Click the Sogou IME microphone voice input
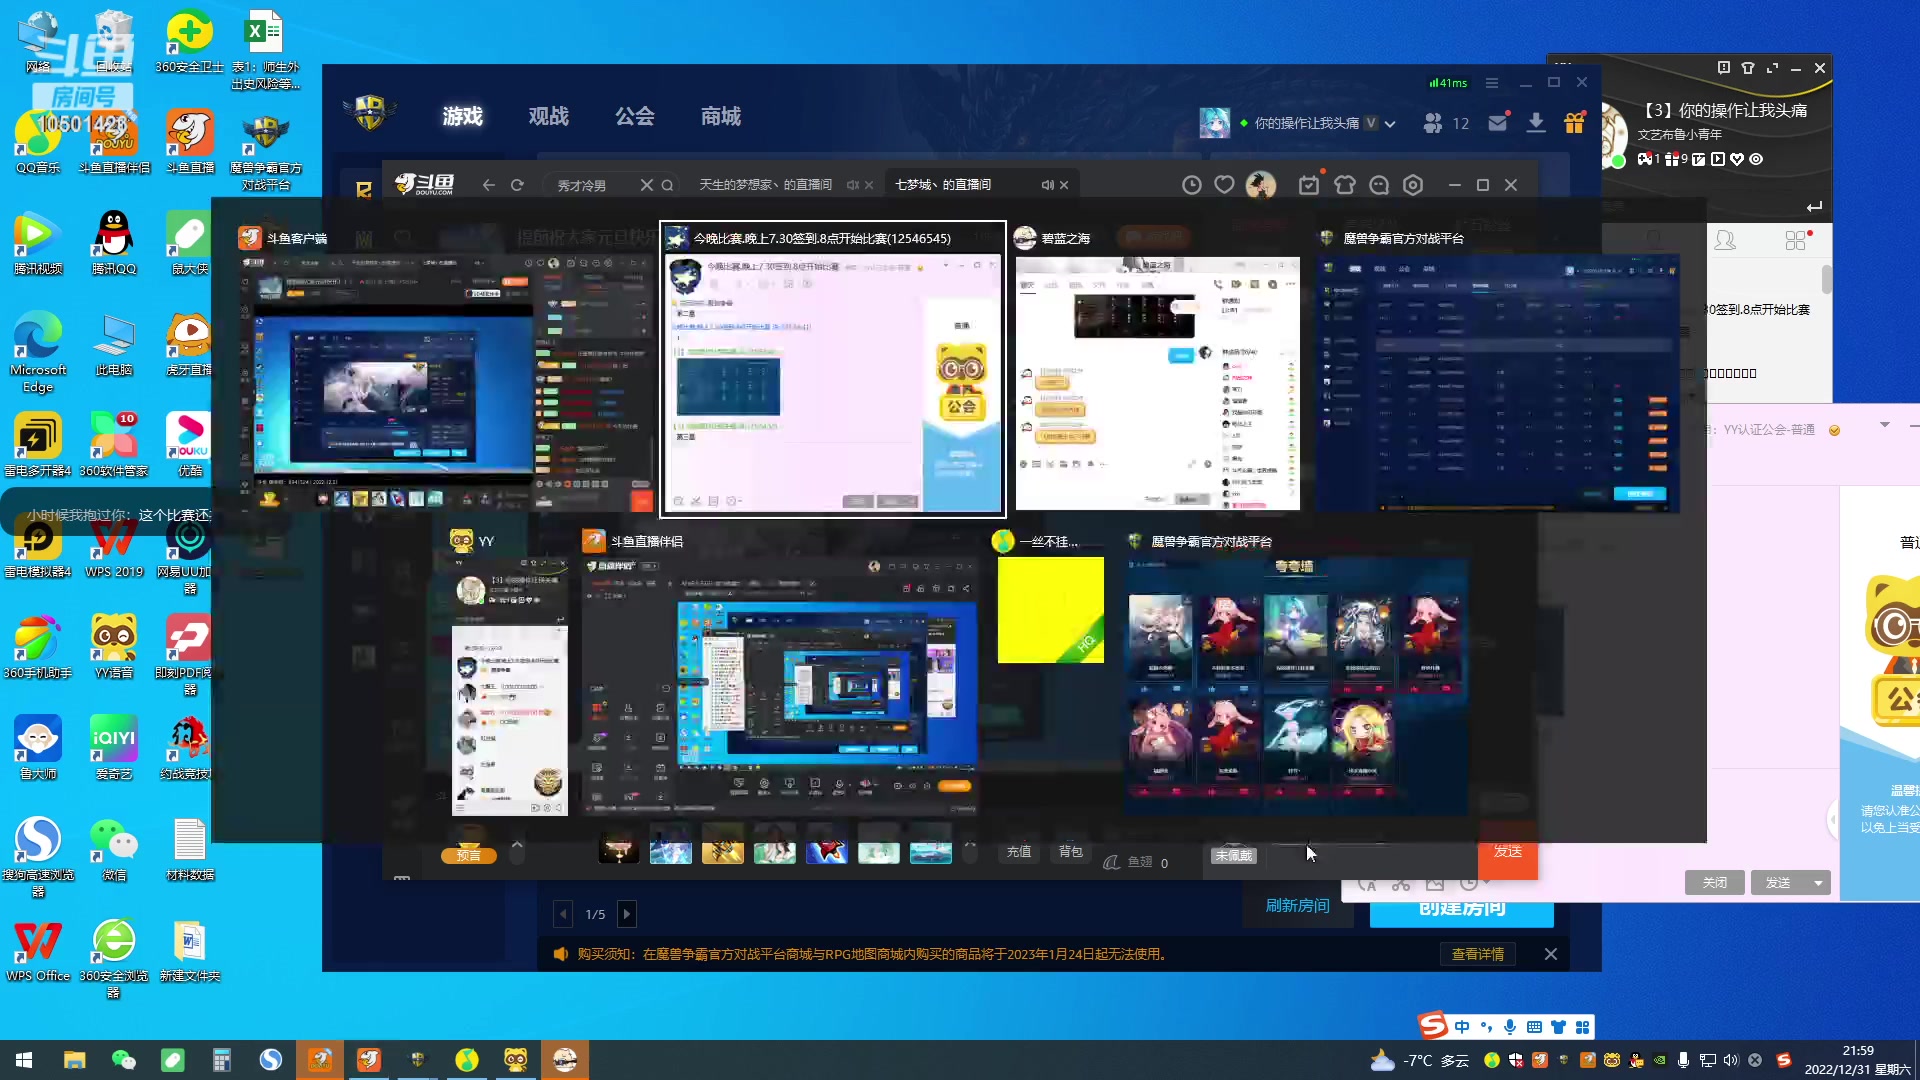The image size is (1920, 1080). 1510,1027
